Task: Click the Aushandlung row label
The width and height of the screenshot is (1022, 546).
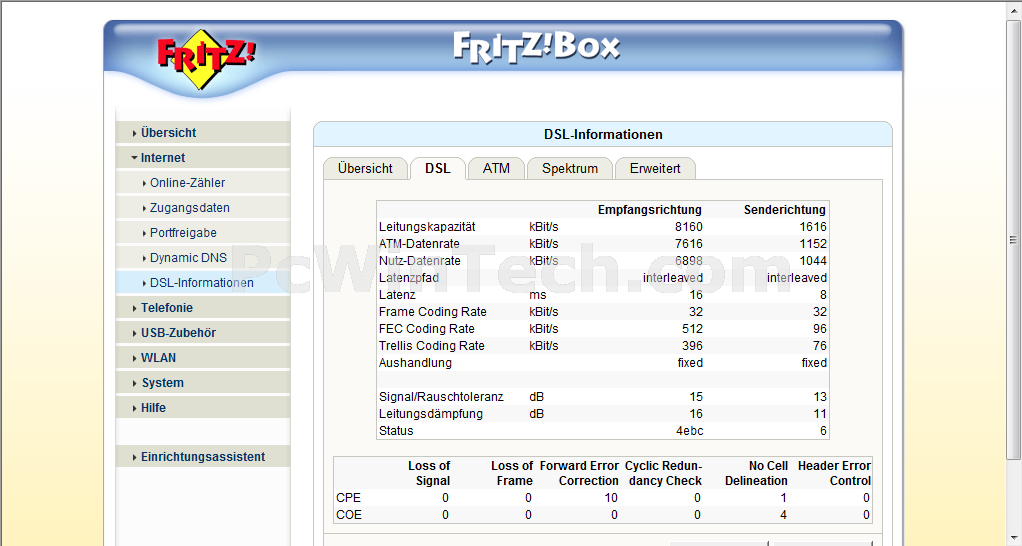Action: click(x=415, y=362)
